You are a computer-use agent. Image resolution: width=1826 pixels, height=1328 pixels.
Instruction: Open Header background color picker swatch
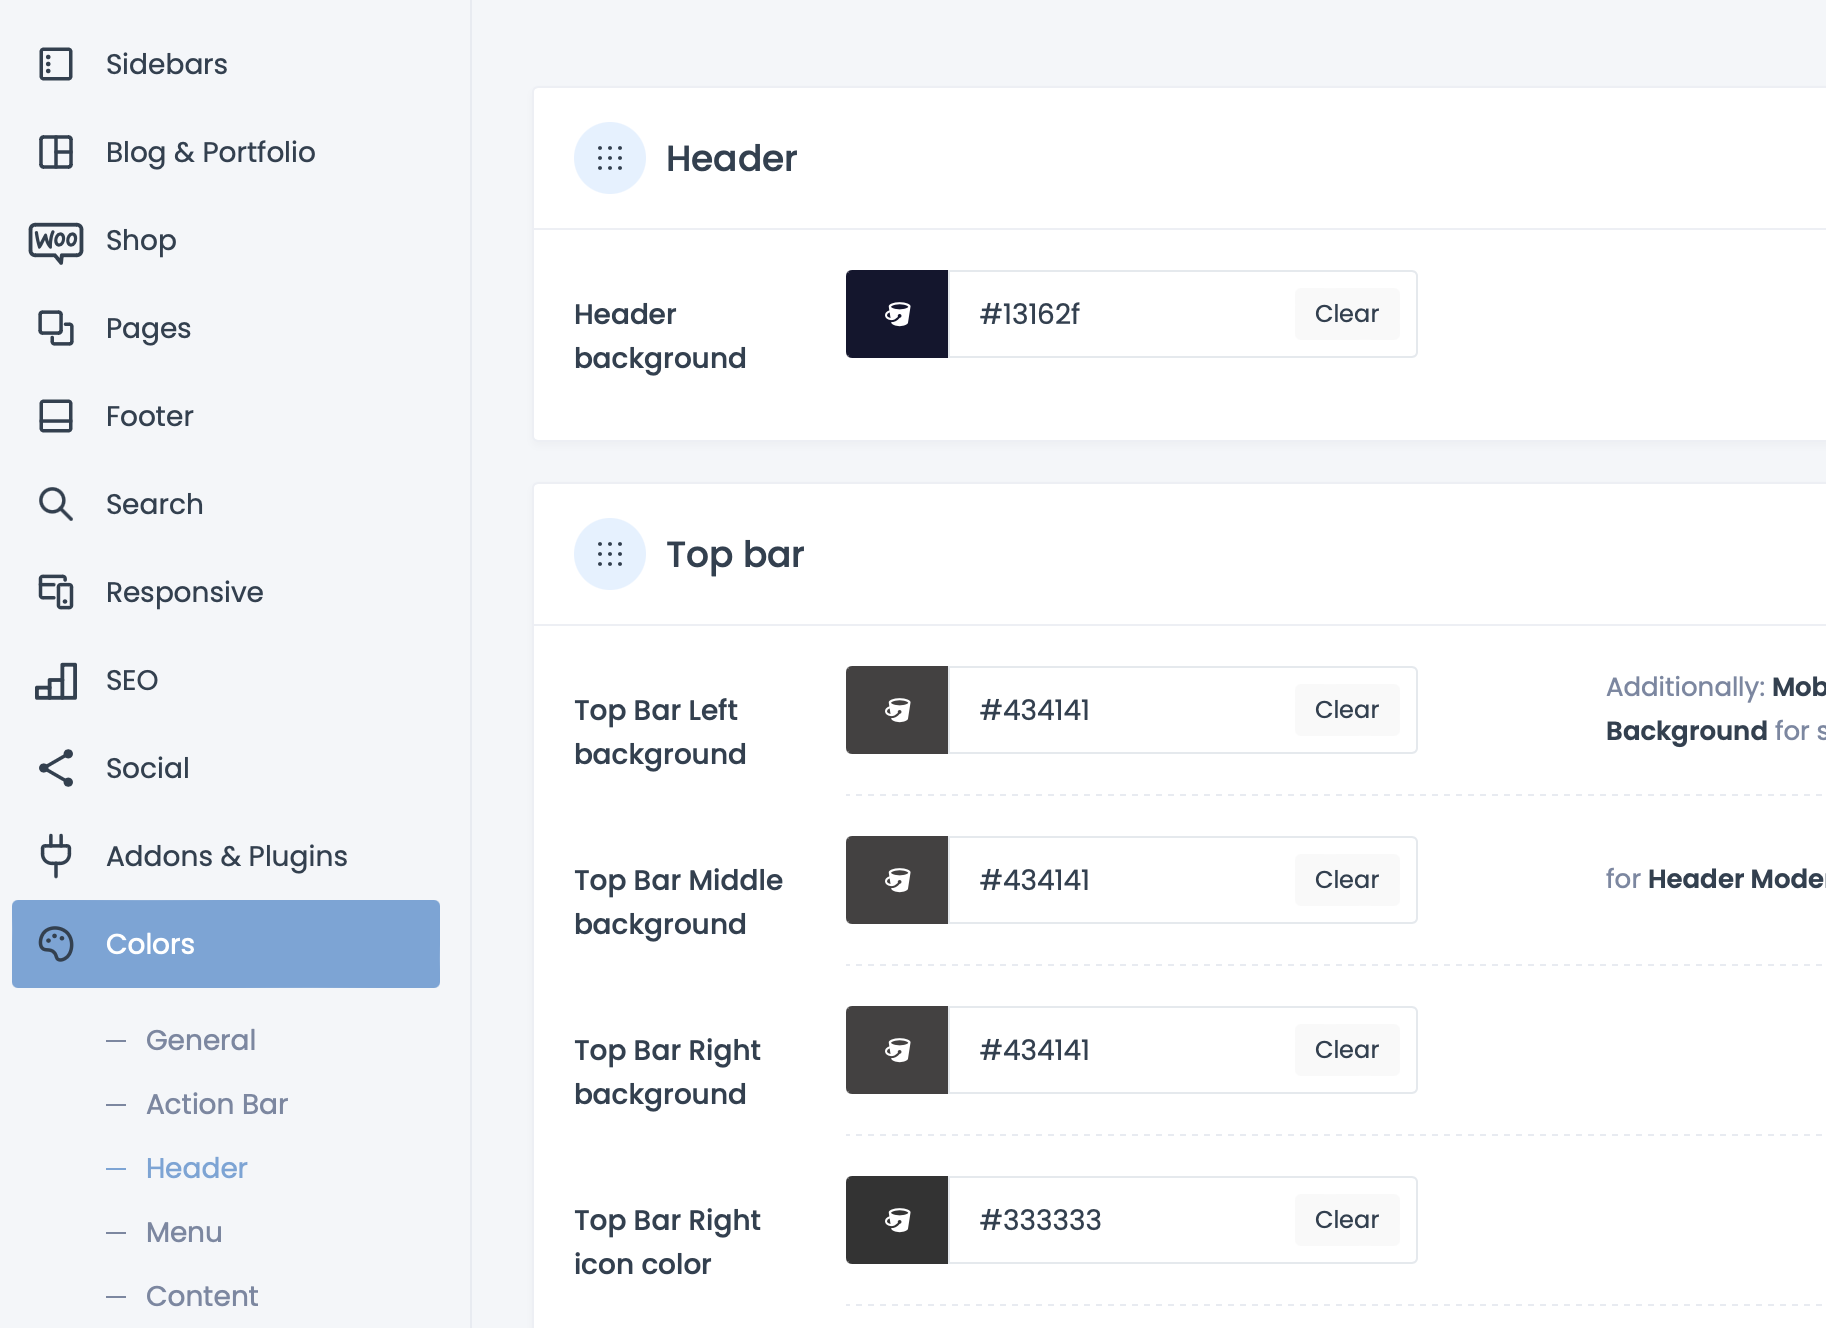pos(897,314)
